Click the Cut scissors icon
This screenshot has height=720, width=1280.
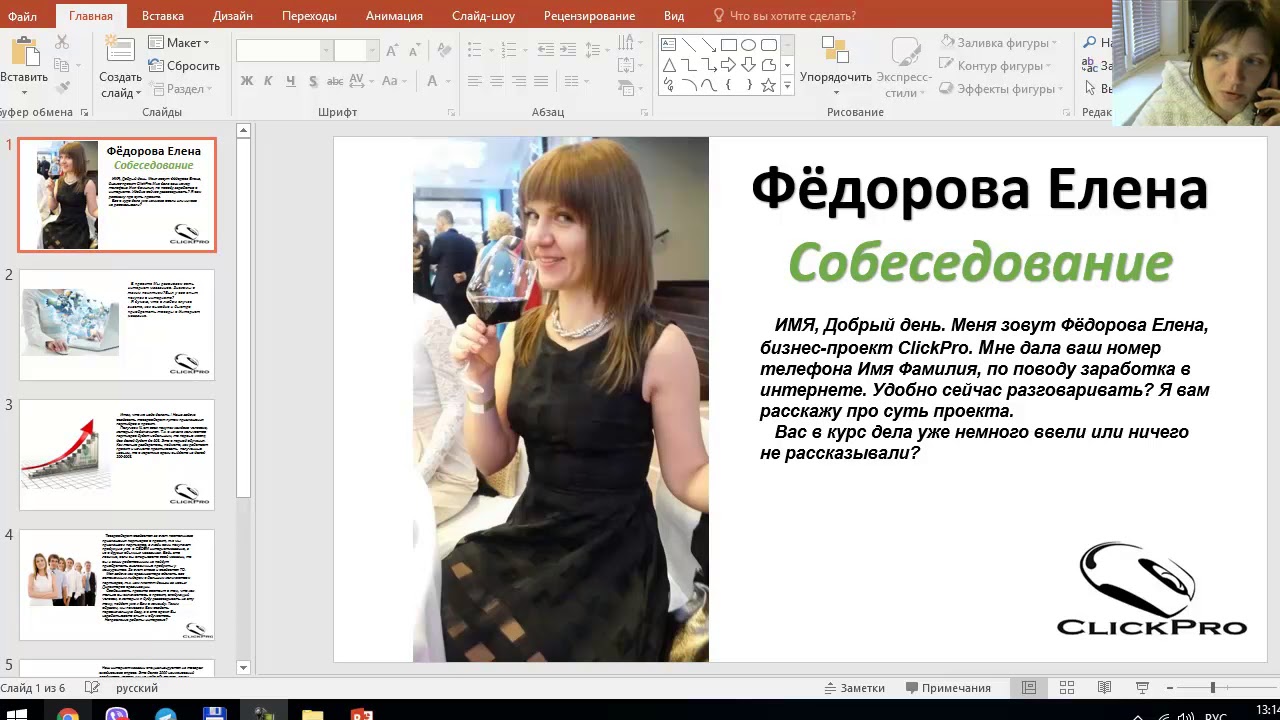(62, 42)
